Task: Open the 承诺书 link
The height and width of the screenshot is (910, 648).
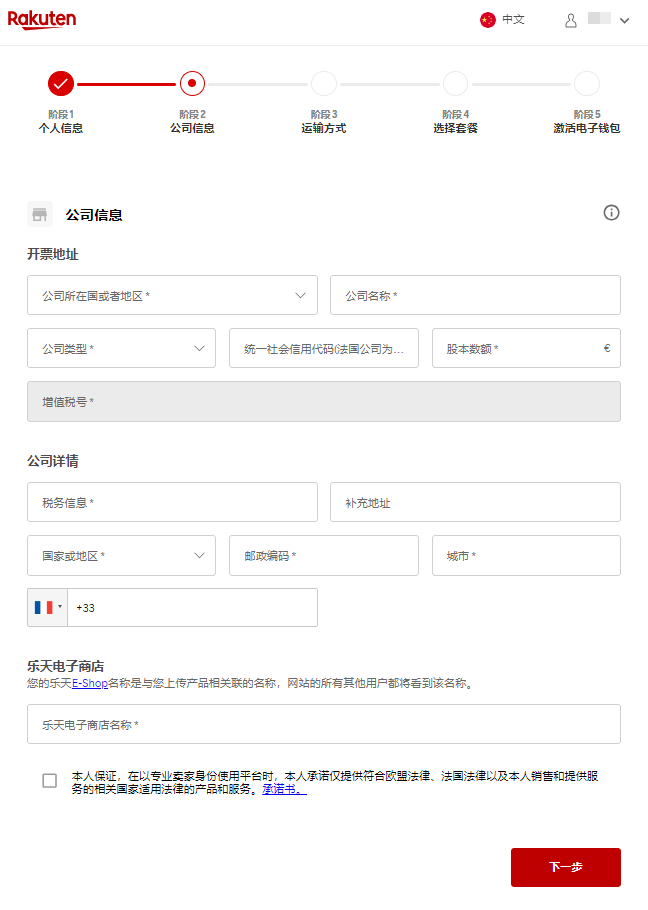Action: (x=284, y=789)
